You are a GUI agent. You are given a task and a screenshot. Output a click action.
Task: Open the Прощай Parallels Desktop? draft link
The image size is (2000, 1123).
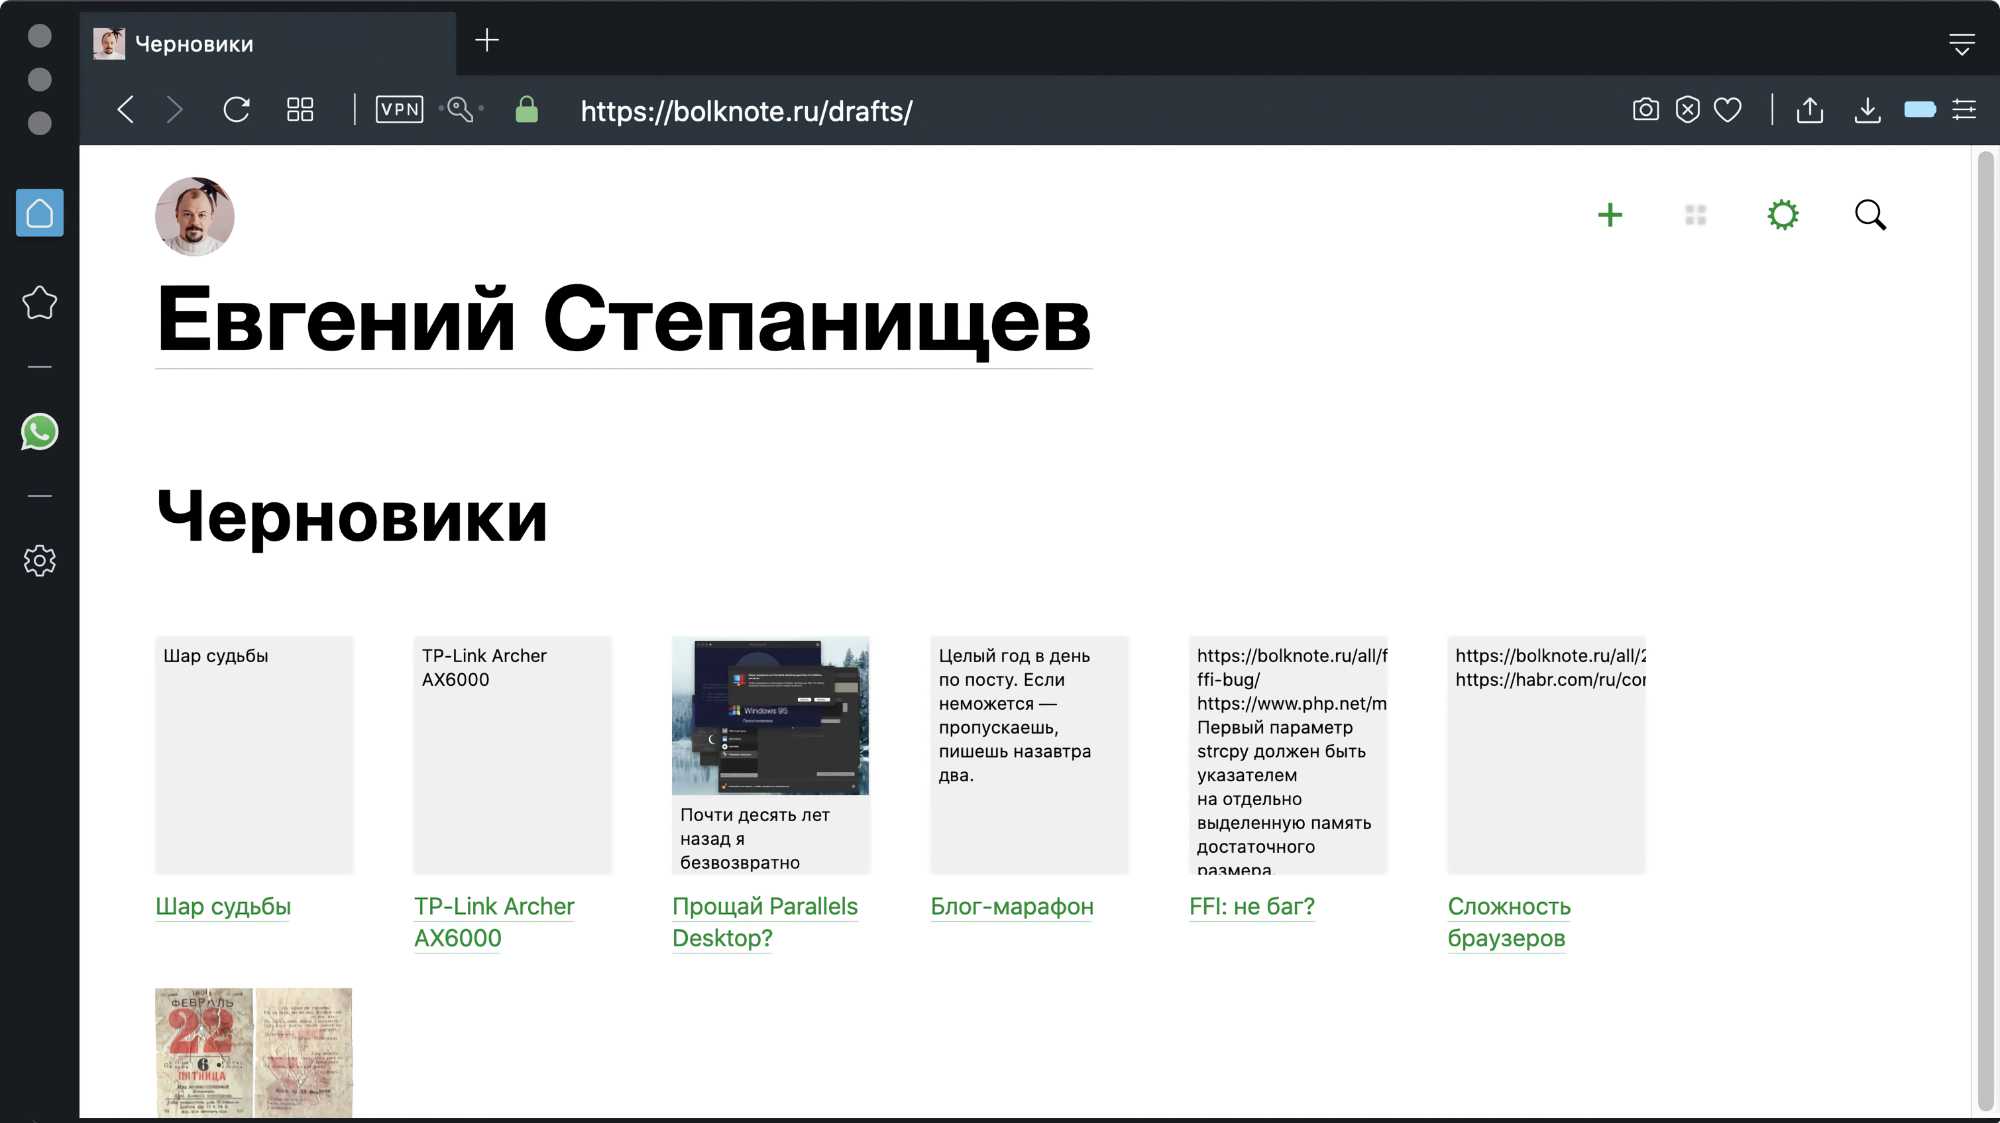click(765, 922)
